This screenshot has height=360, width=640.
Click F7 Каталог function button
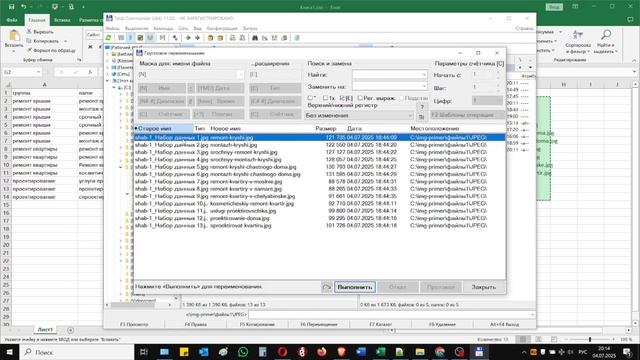point(380,324)
